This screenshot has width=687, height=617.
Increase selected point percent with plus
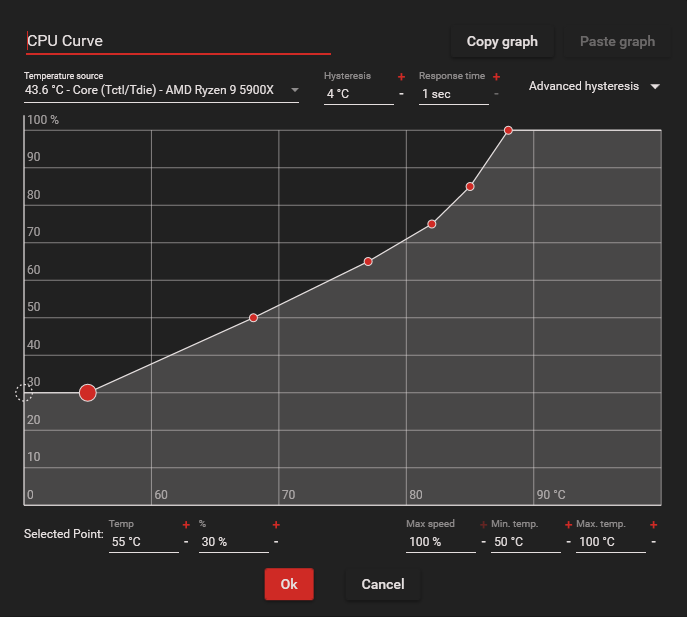(276, 525)
